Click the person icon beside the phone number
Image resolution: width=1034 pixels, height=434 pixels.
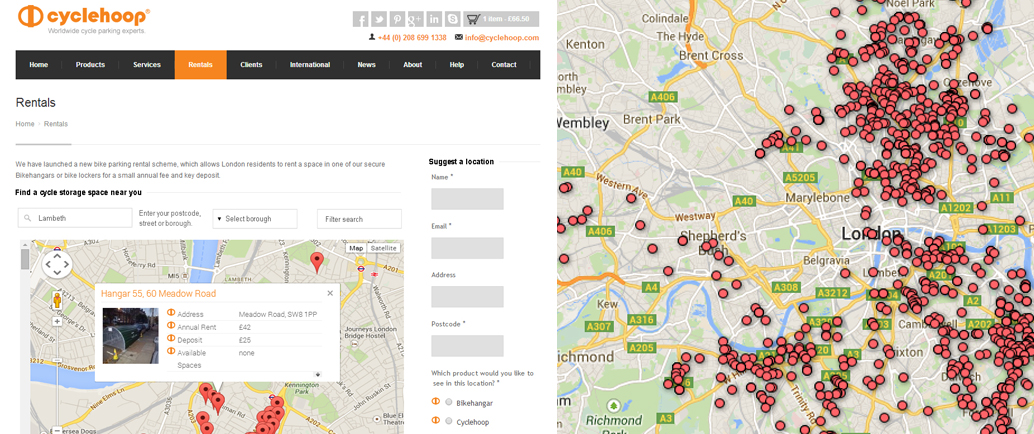click(372, 38)
